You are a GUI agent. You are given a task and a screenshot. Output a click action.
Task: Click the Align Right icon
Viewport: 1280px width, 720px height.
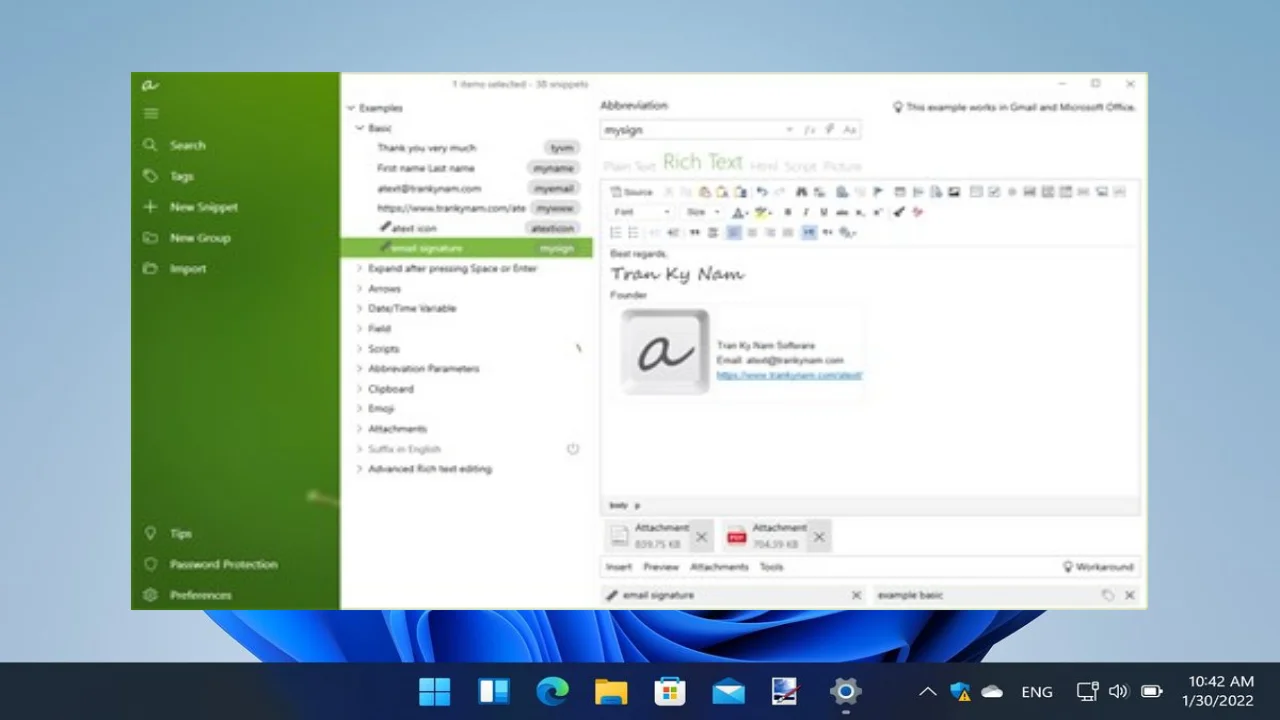[x=770, y=232]
